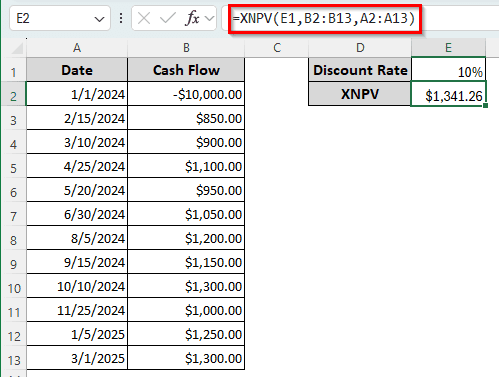The height and width of the screenshot is (377, 499).
Task: Click the cash flow cell $950.00
Action: [x=186, y=190]
